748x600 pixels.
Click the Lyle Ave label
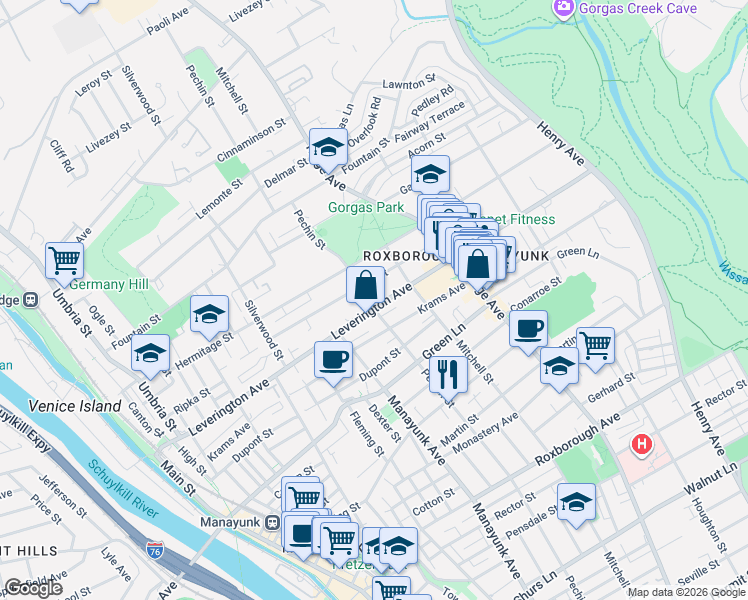pos(116,564)
